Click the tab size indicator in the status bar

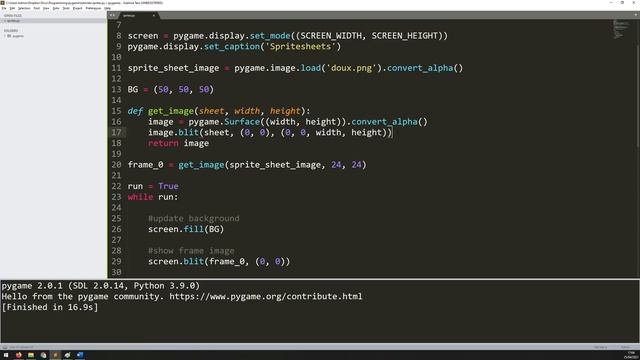click(x=600, y=347)
